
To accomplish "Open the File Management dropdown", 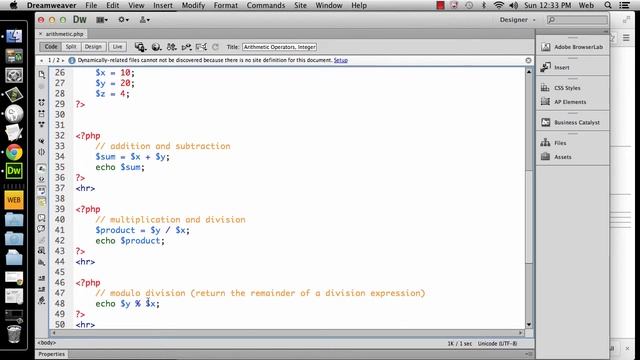I will pyautogui.click(x=171, y=47).
